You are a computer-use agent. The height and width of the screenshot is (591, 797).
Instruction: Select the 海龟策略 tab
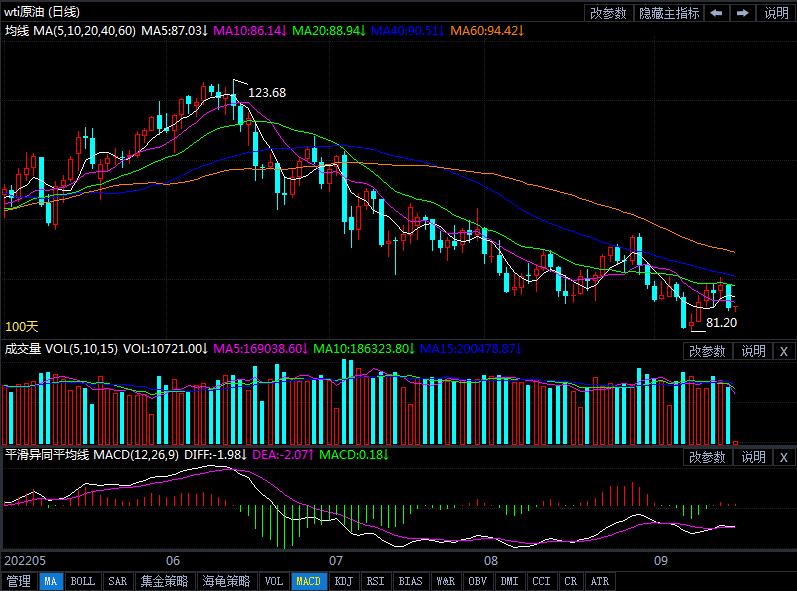227,581
